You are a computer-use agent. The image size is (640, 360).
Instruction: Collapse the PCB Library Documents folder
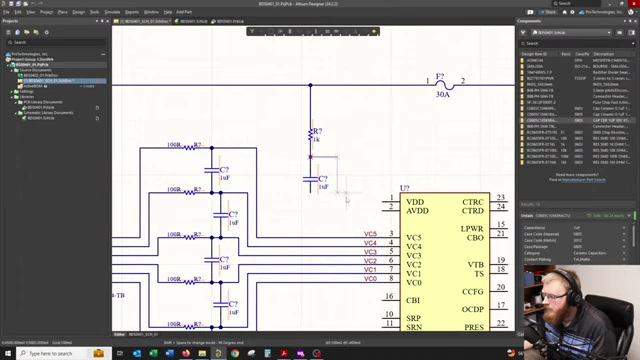(x=16, y=102)
